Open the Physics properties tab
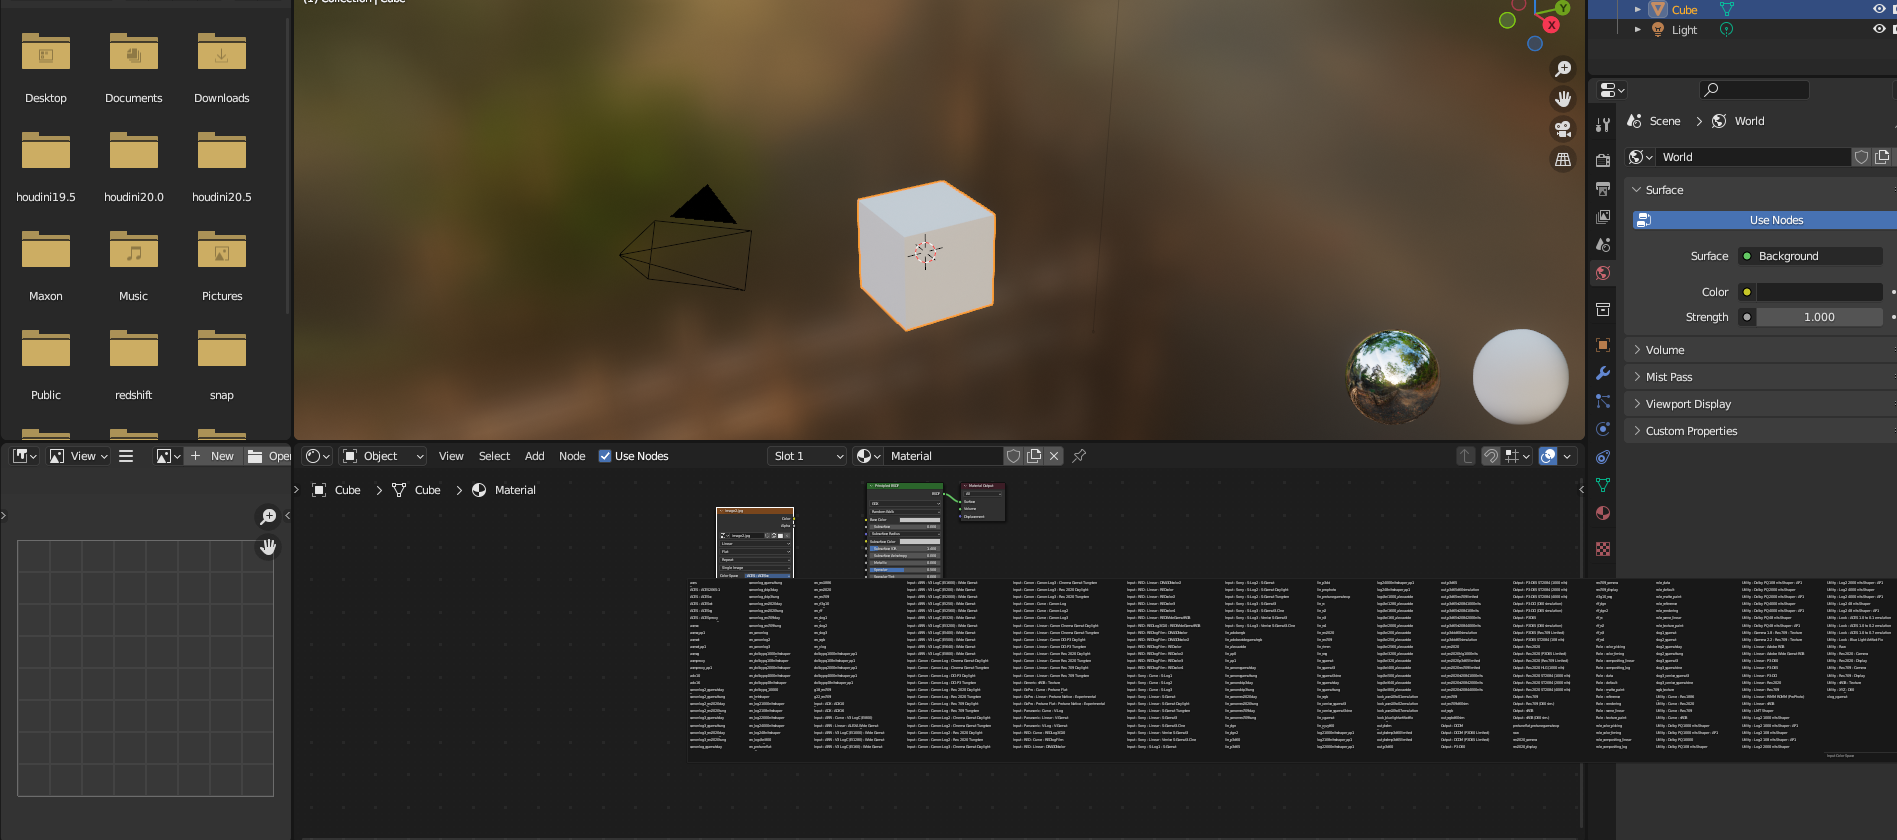1897x840 pixels. pyautogui.click(x=1603, y=429)
